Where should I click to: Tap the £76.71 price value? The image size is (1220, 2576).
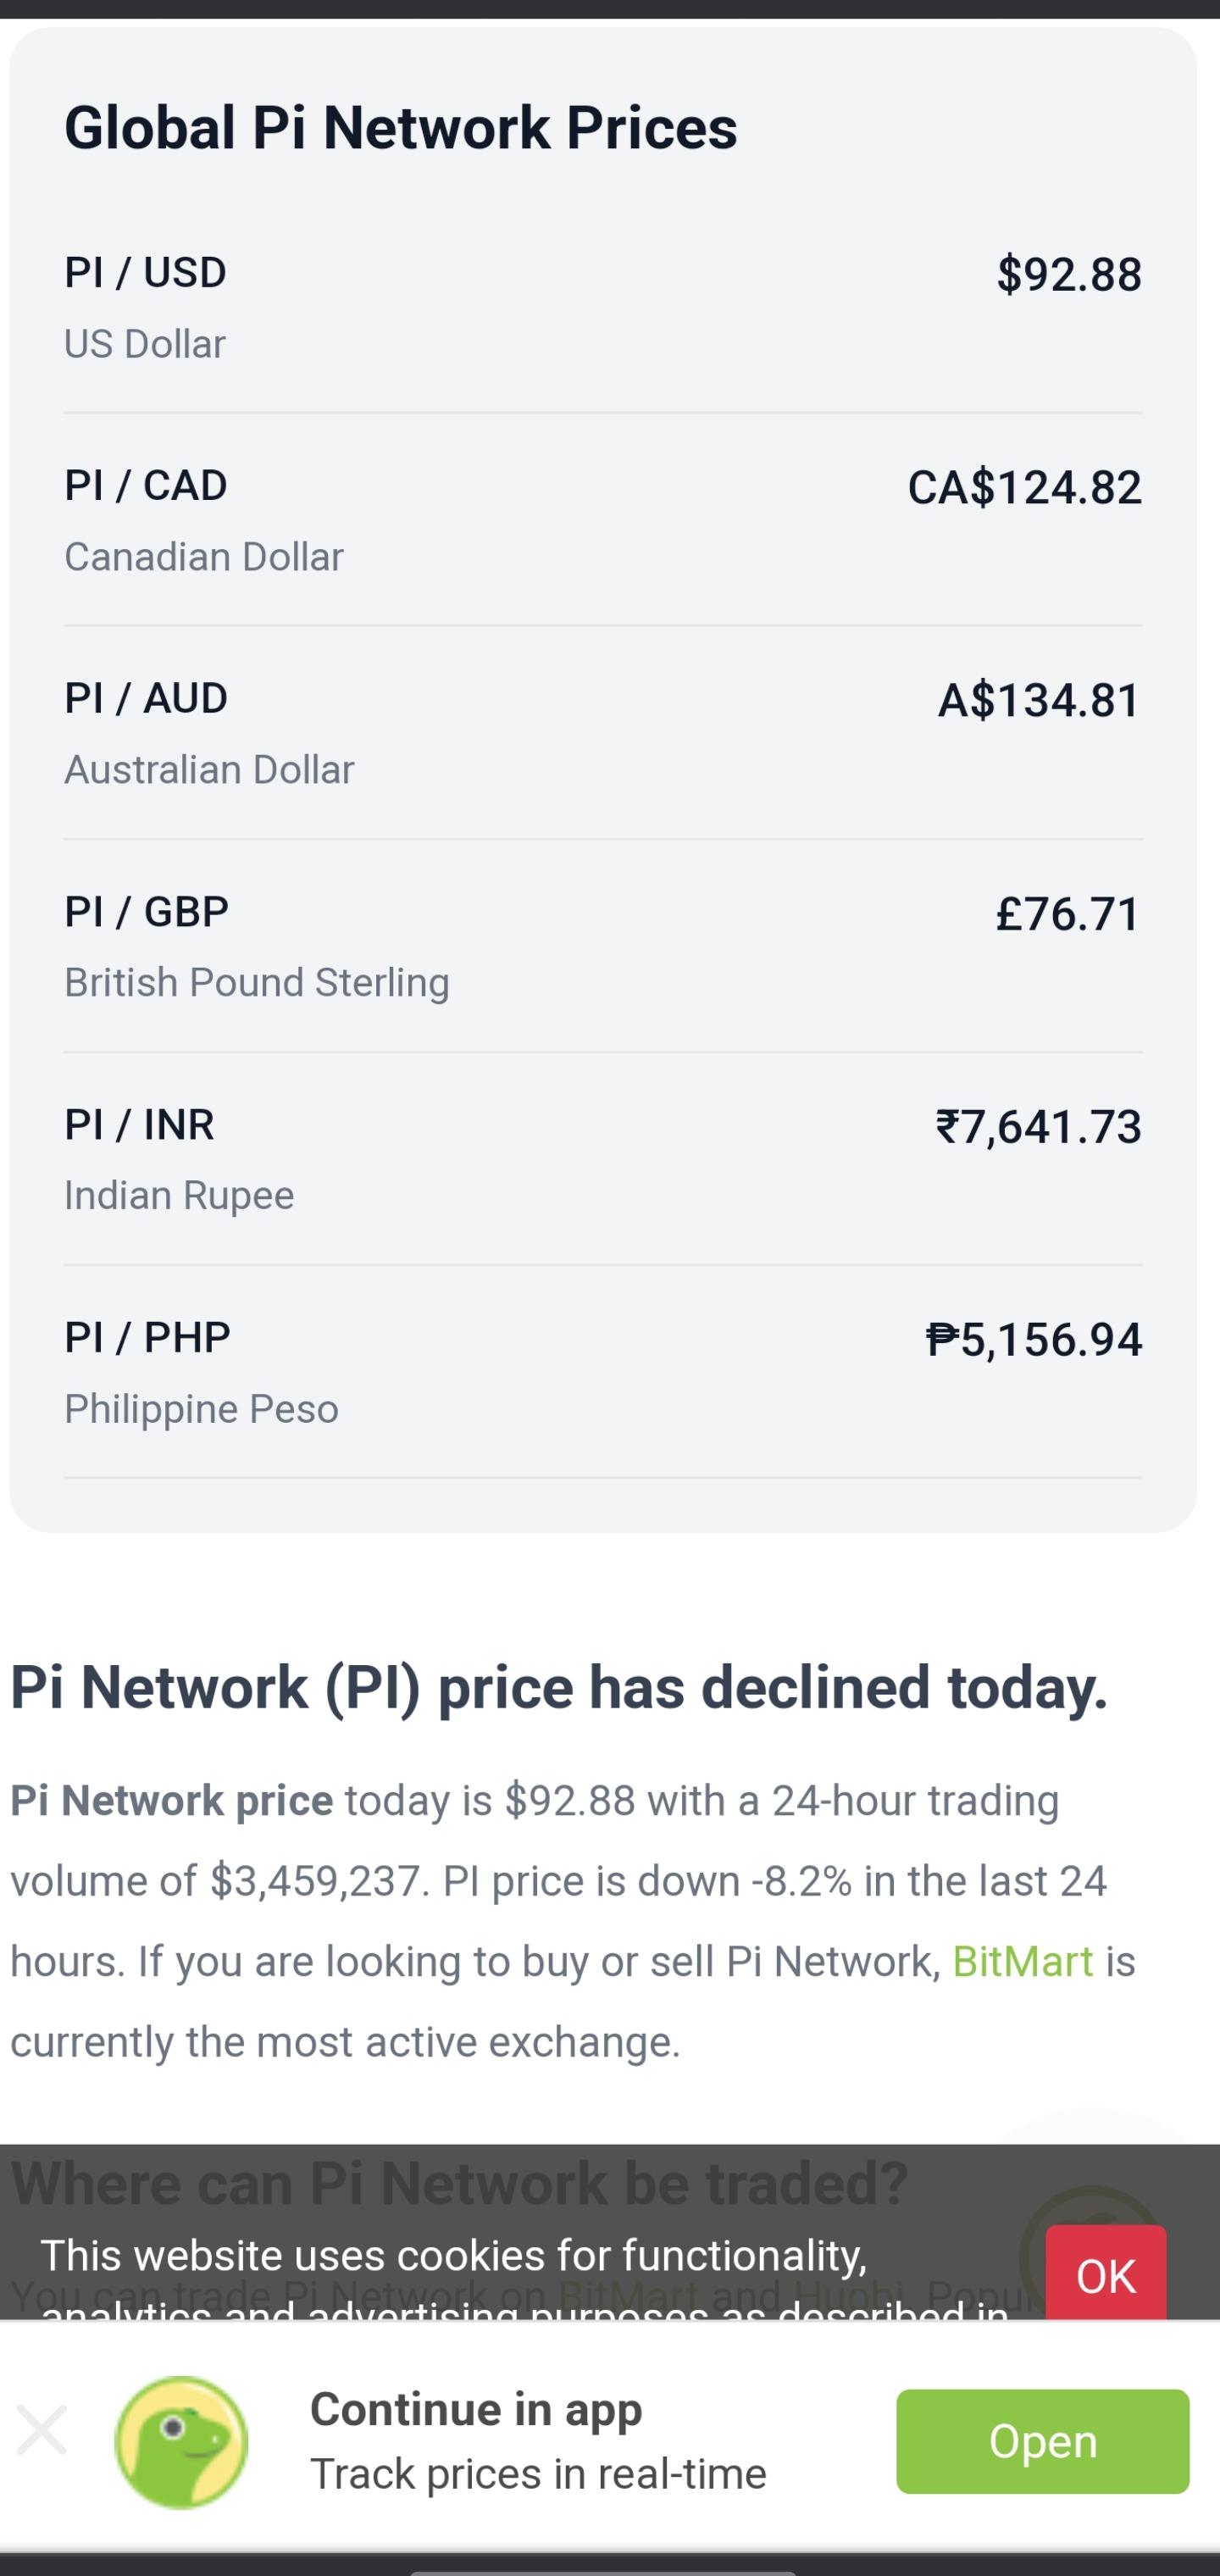pos(1067,914)
